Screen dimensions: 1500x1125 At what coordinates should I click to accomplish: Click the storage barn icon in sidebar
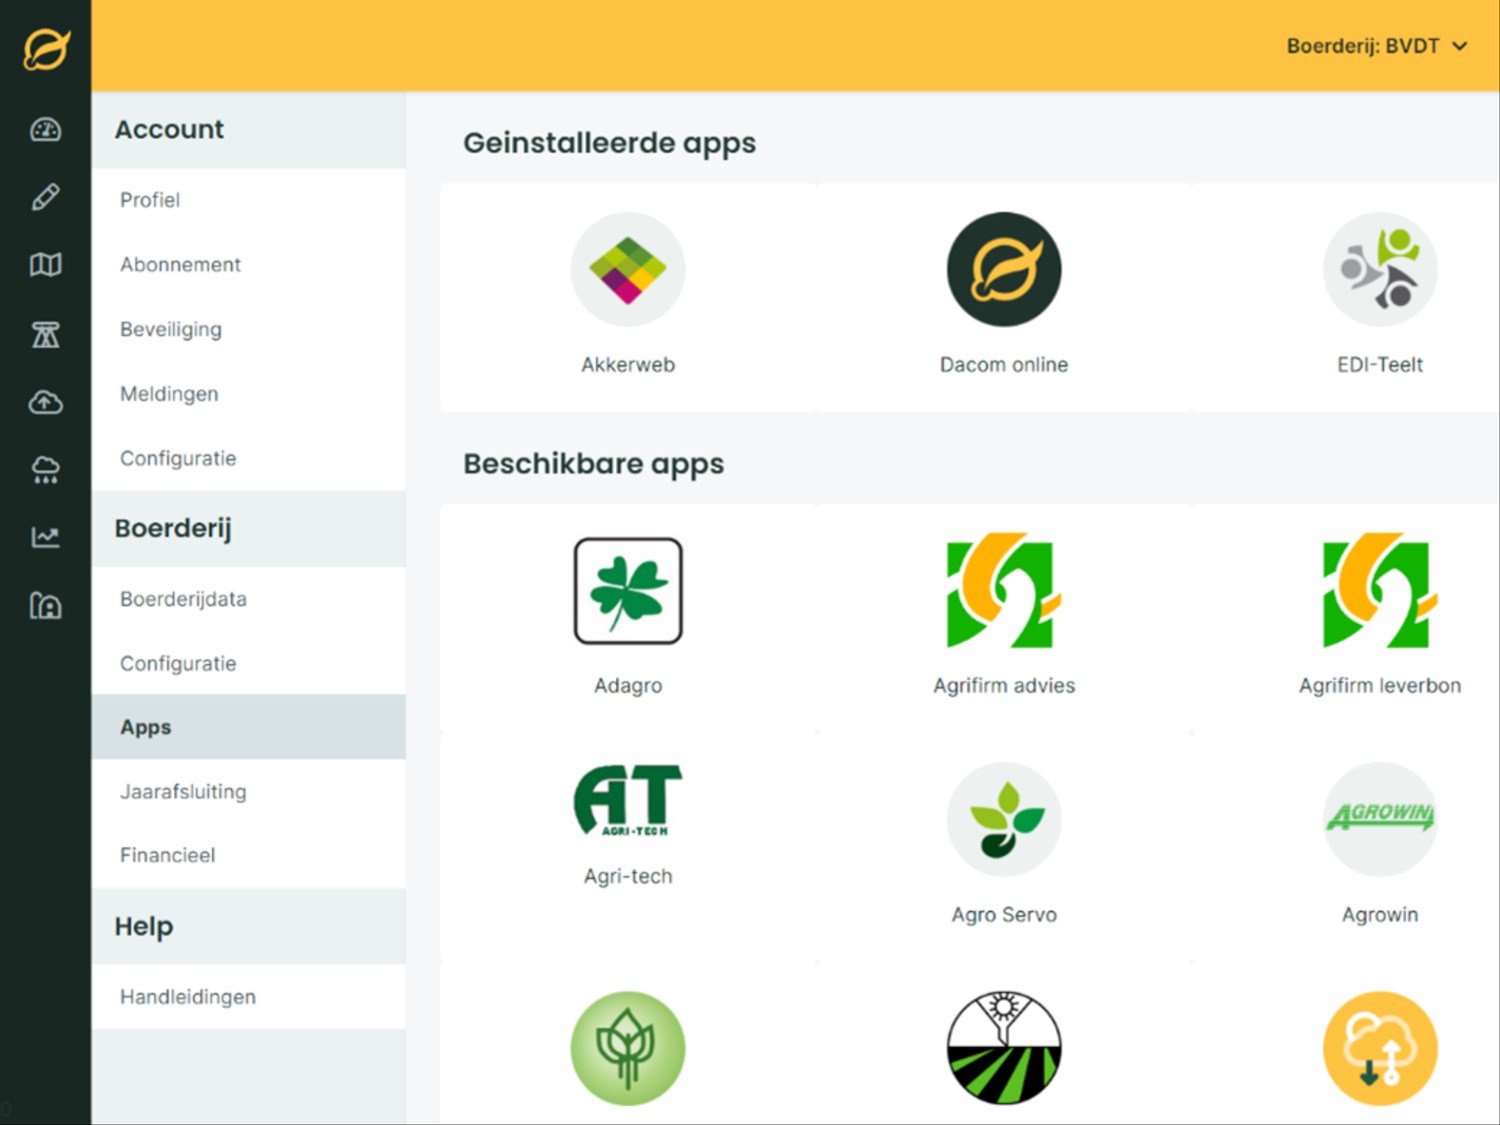pos(46,605)
